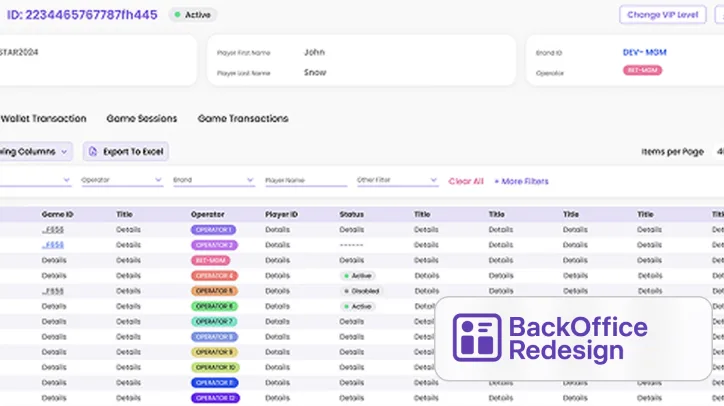Click the Items per Page label

(x=672, y=151)
